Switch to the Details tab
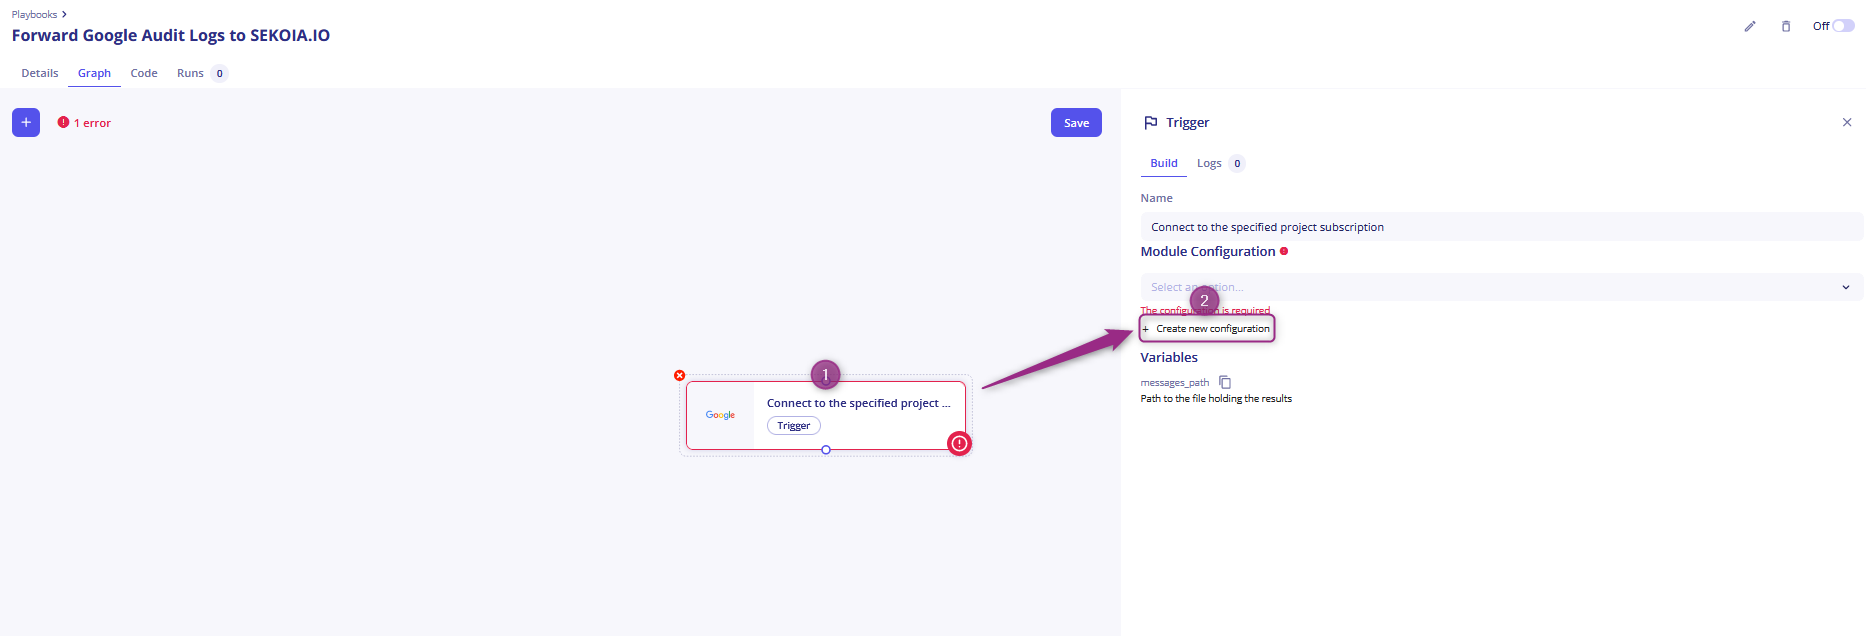1866x636 pixels. (40, 73)
